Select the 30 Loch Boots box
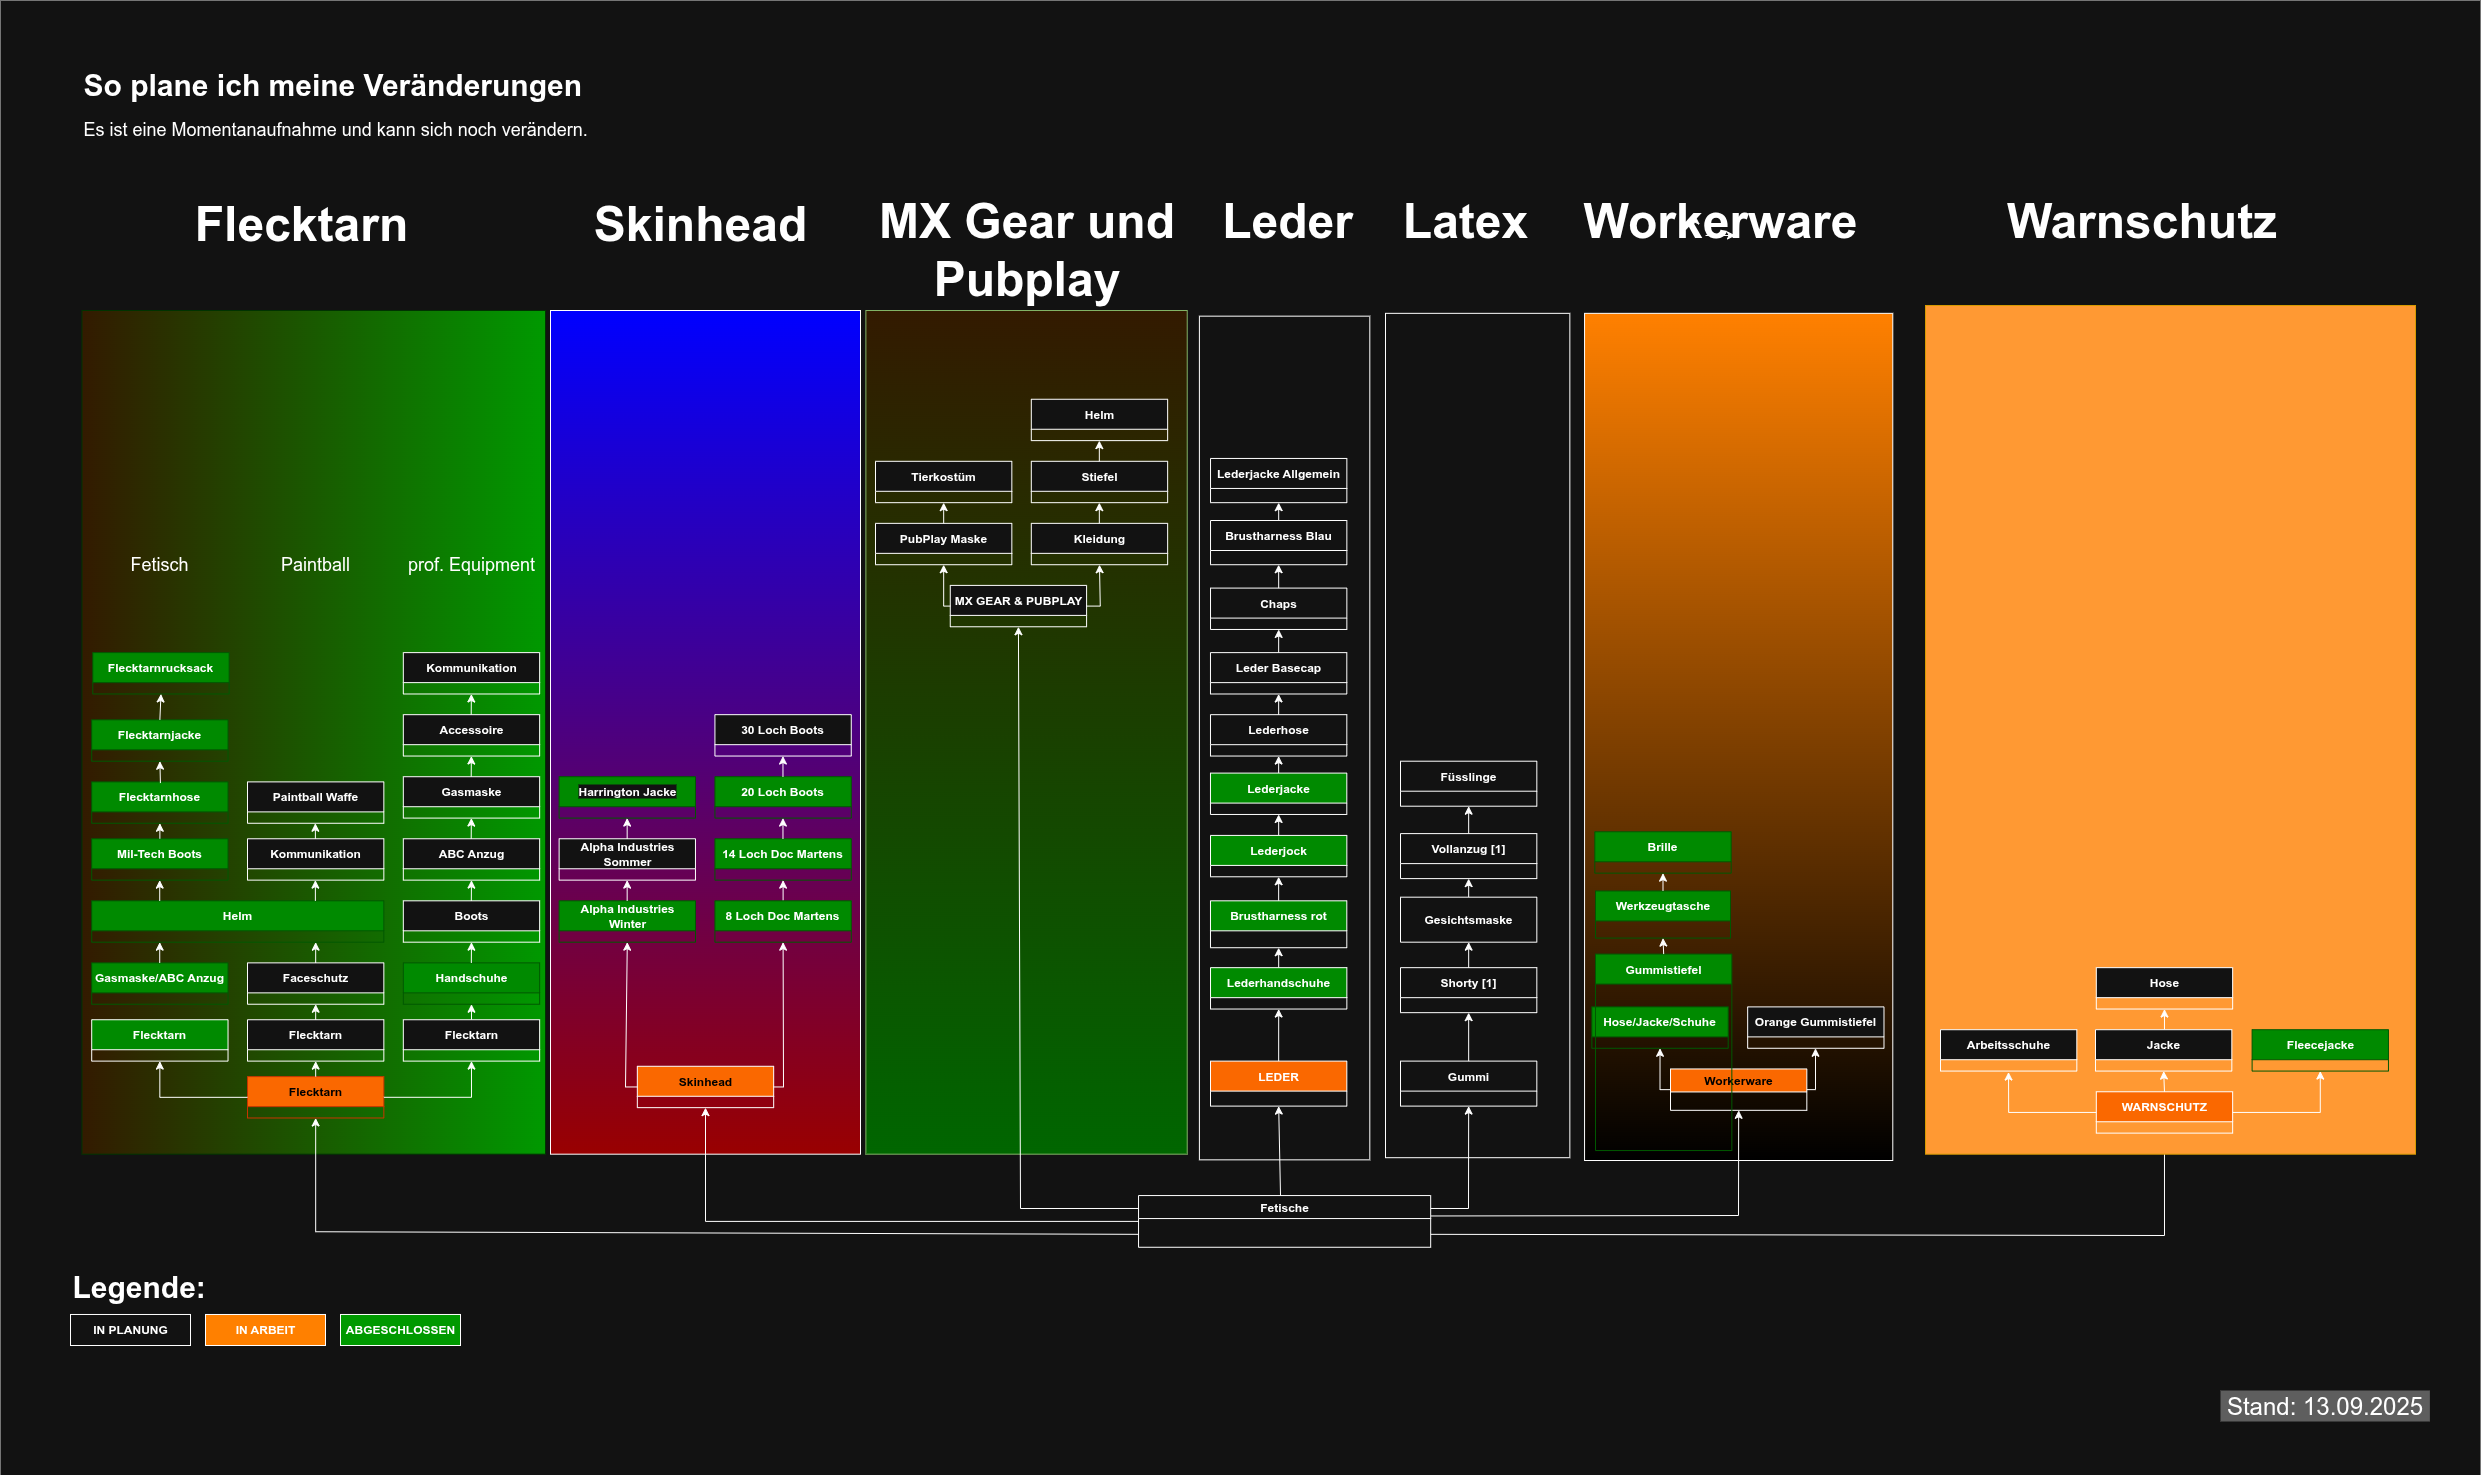Image resolution: width=2481 pixels, height=1475 pixels. pos(782,730)
